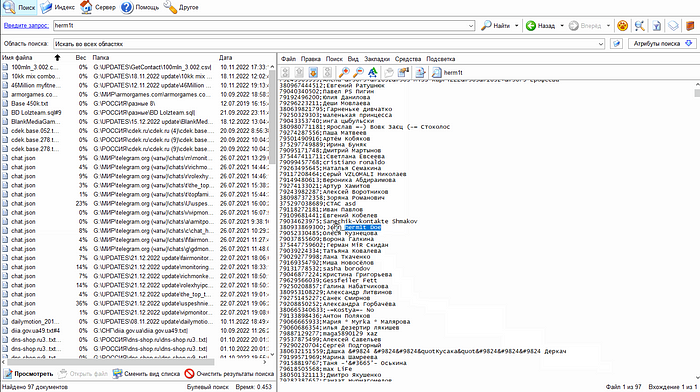The image size is (700, 392).
Task: Select the 10kk mix combo file row
Action: 134,76
